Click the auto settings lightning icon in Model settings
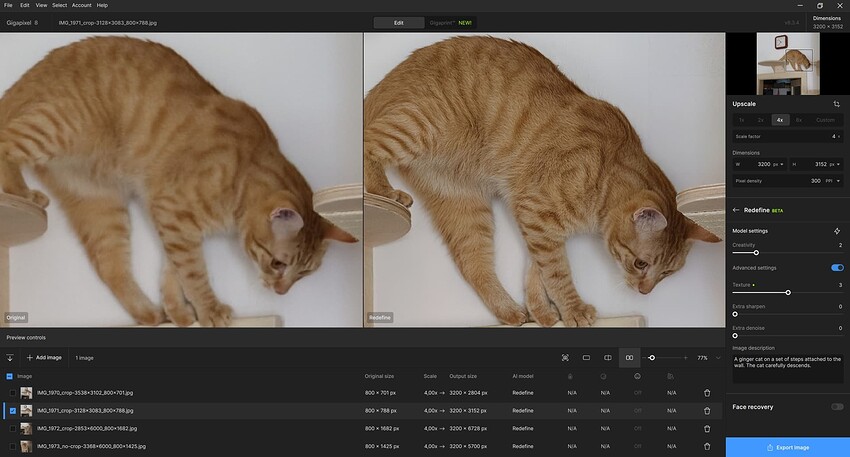Image resolution: width=850 pixels, height=457 pixels. (x=836, y=231)
